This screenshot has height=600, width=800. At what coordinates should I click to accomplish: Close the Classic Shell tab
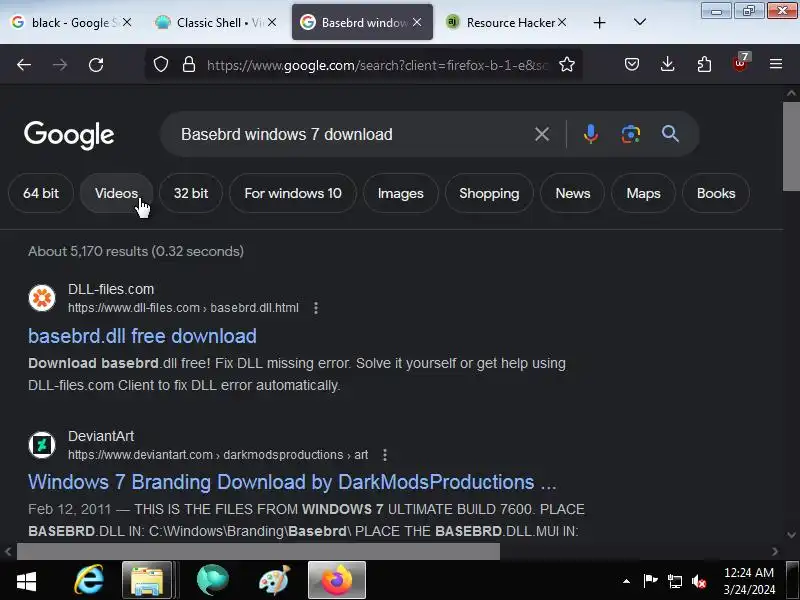click(272, 22)
